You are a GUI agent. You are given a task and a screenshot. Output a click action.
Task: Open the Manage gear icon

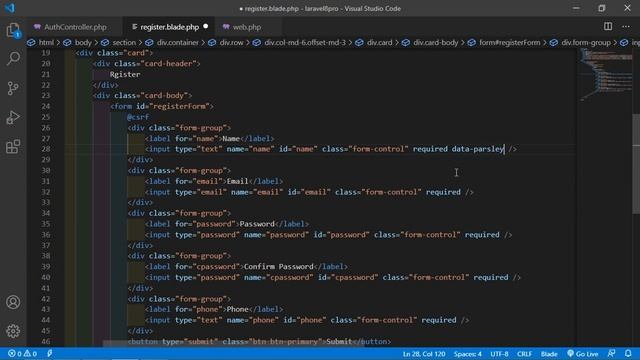(13, 331)
